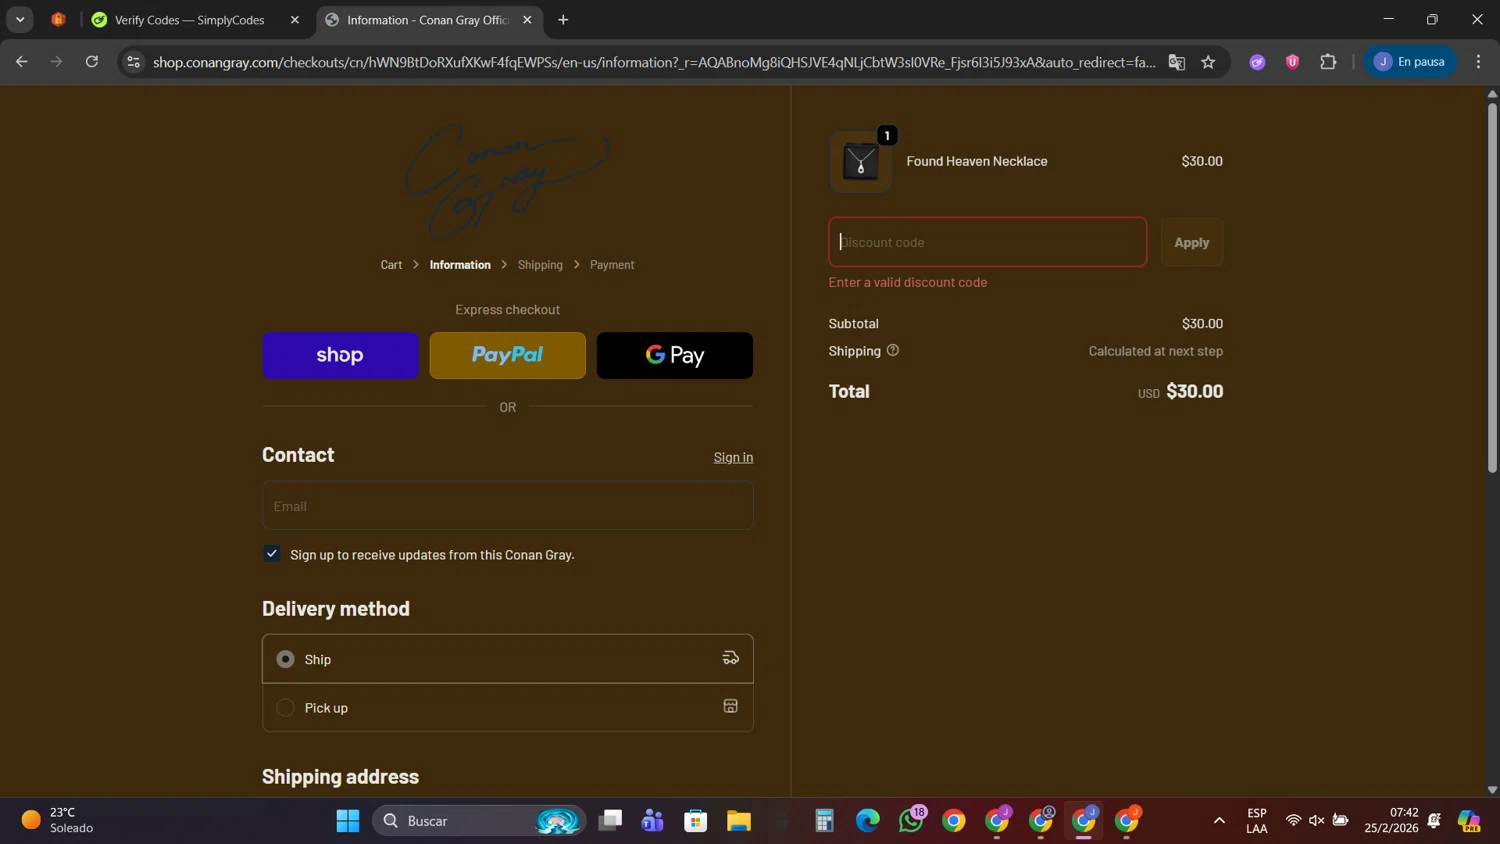
Task: Show hidden system tray icons
Action: tap(1219, 821)
